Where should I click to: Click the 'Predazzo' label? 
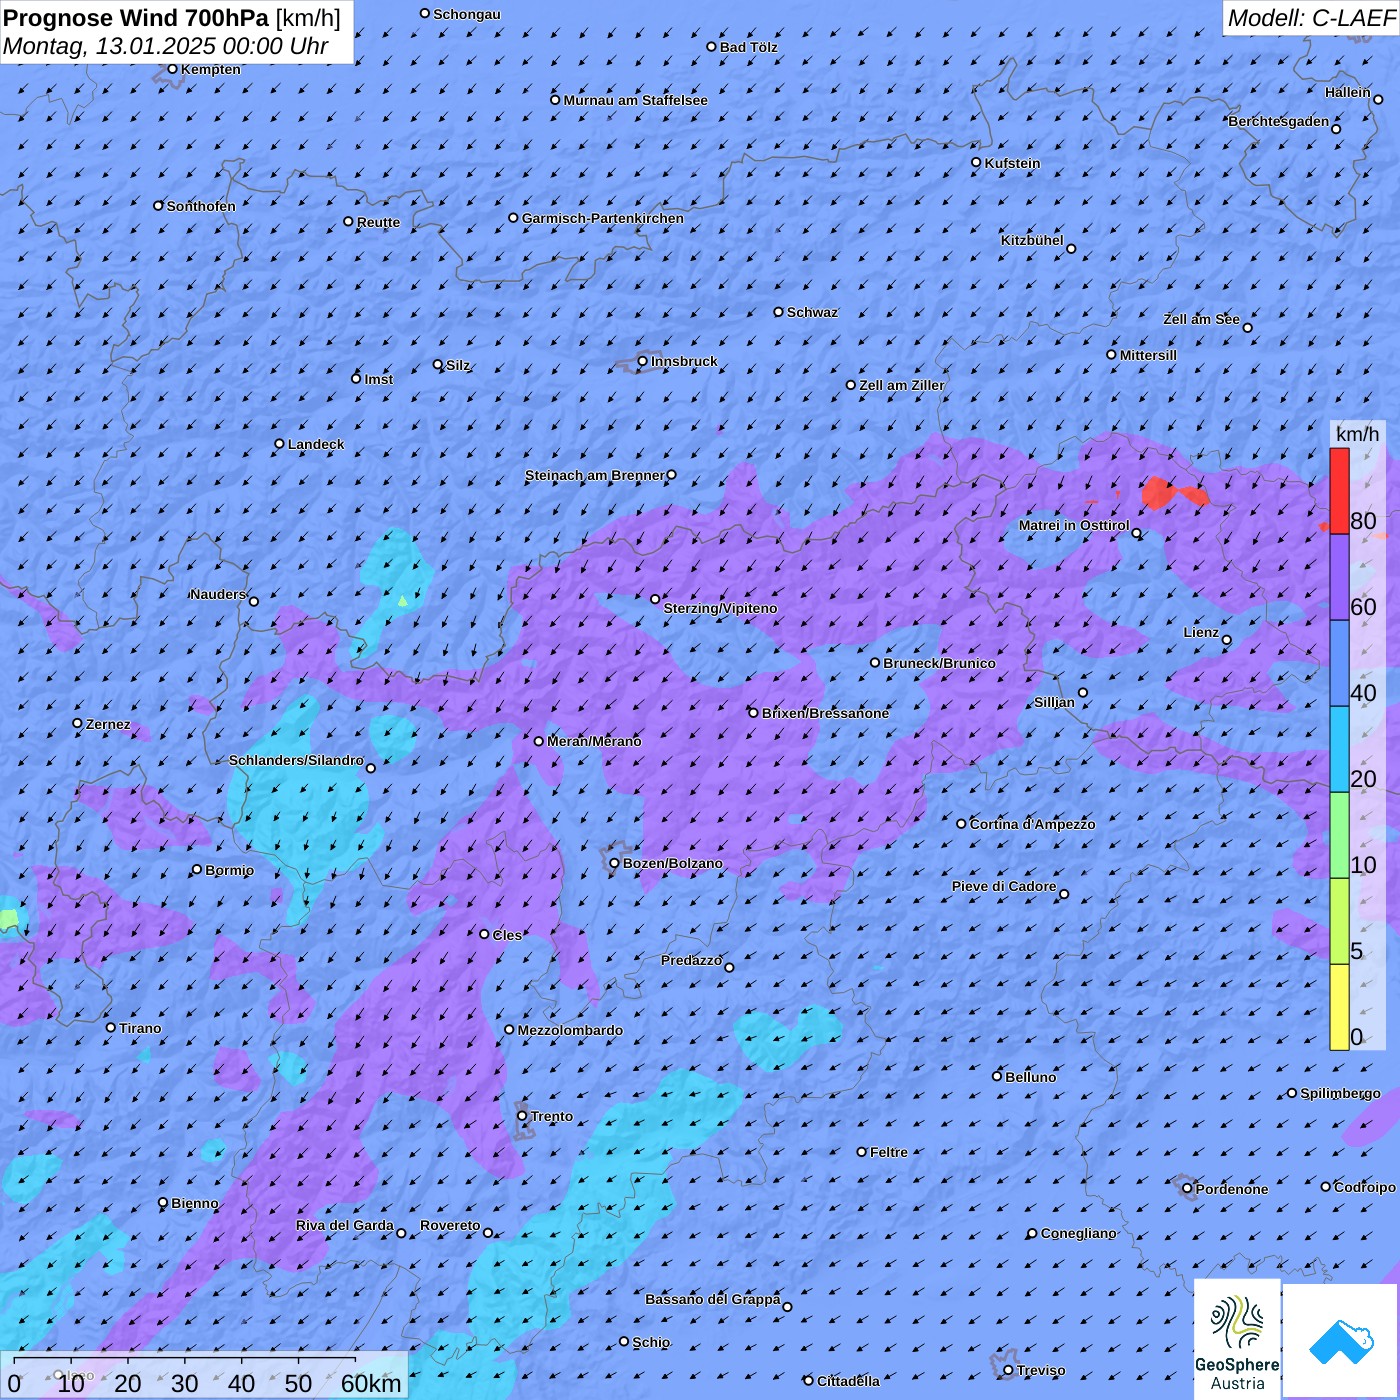692,960
